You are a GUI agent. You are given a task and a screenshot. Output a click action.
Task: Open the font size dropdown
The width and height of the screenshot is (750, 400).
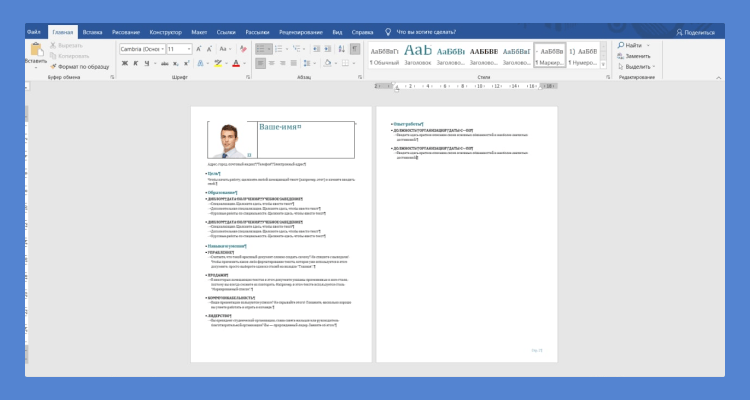(x=190, y=48)
